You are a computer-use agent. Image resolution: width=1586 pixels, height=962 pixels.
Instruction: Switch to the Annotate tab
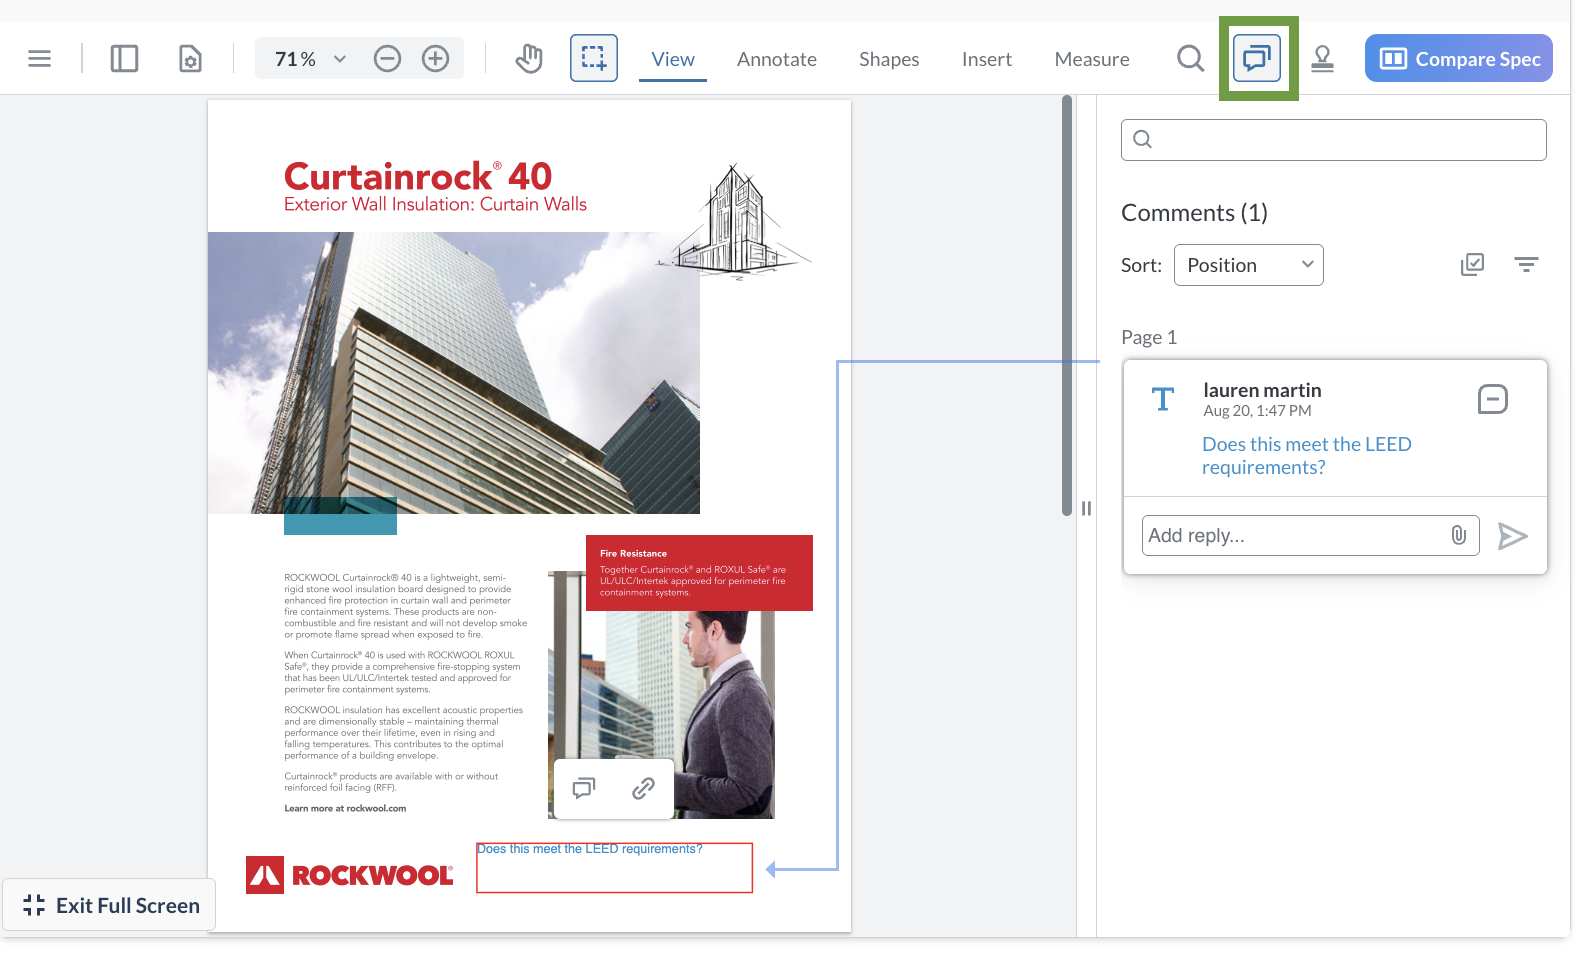777,59
